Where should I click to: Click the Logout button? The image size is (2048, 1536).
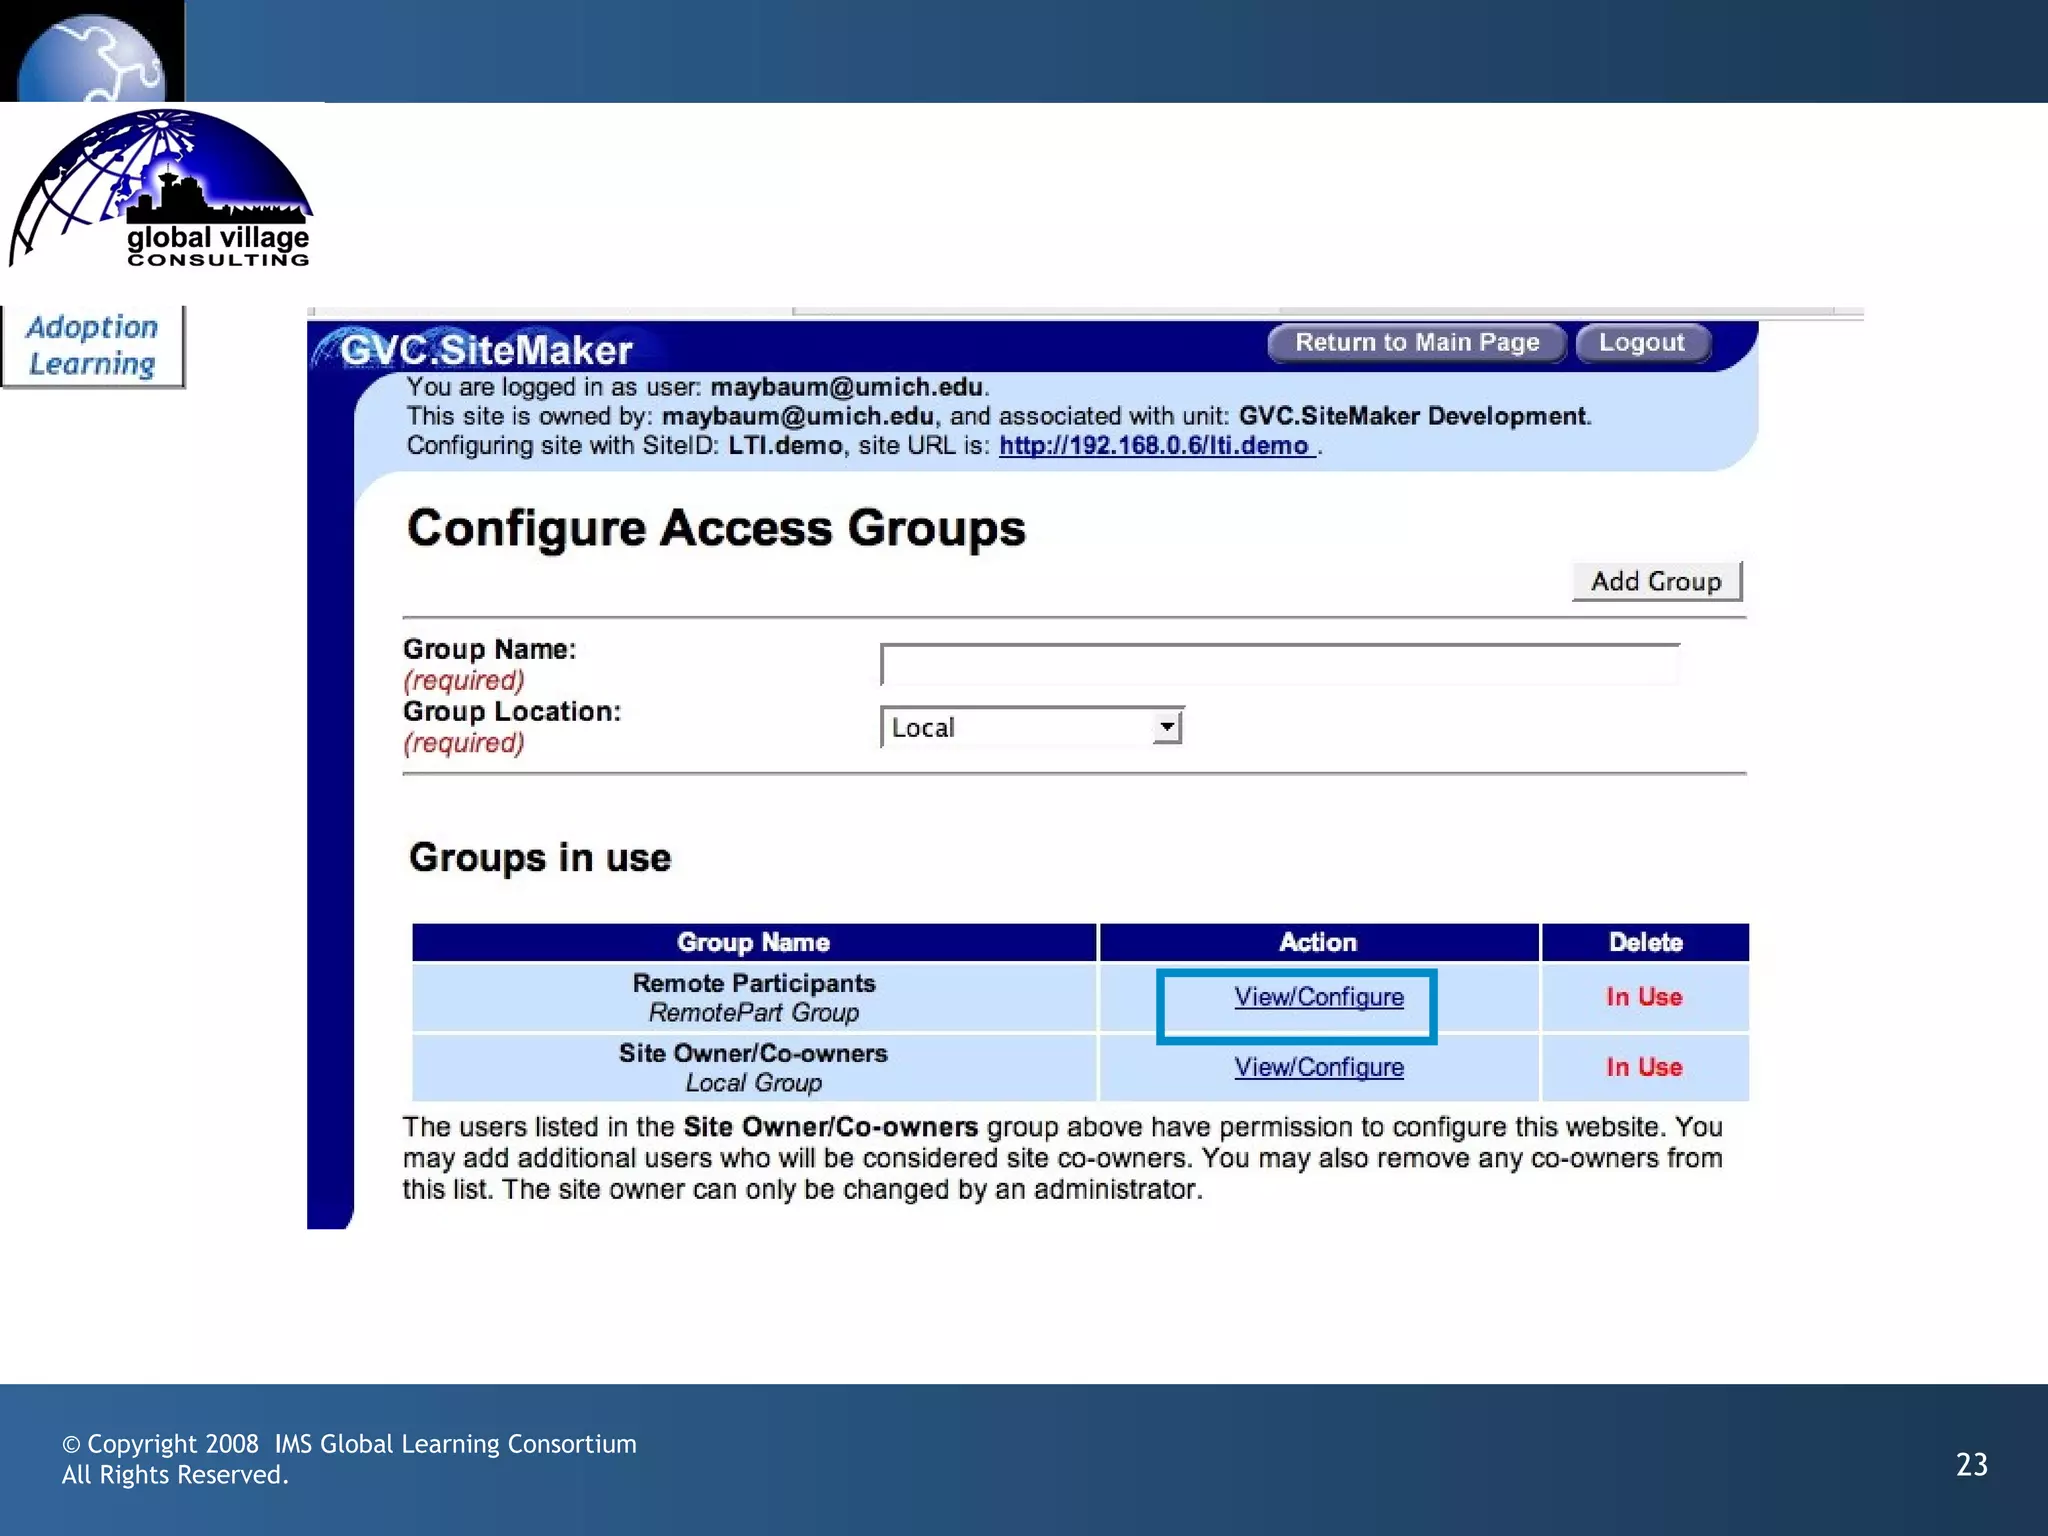(1641, 343)
